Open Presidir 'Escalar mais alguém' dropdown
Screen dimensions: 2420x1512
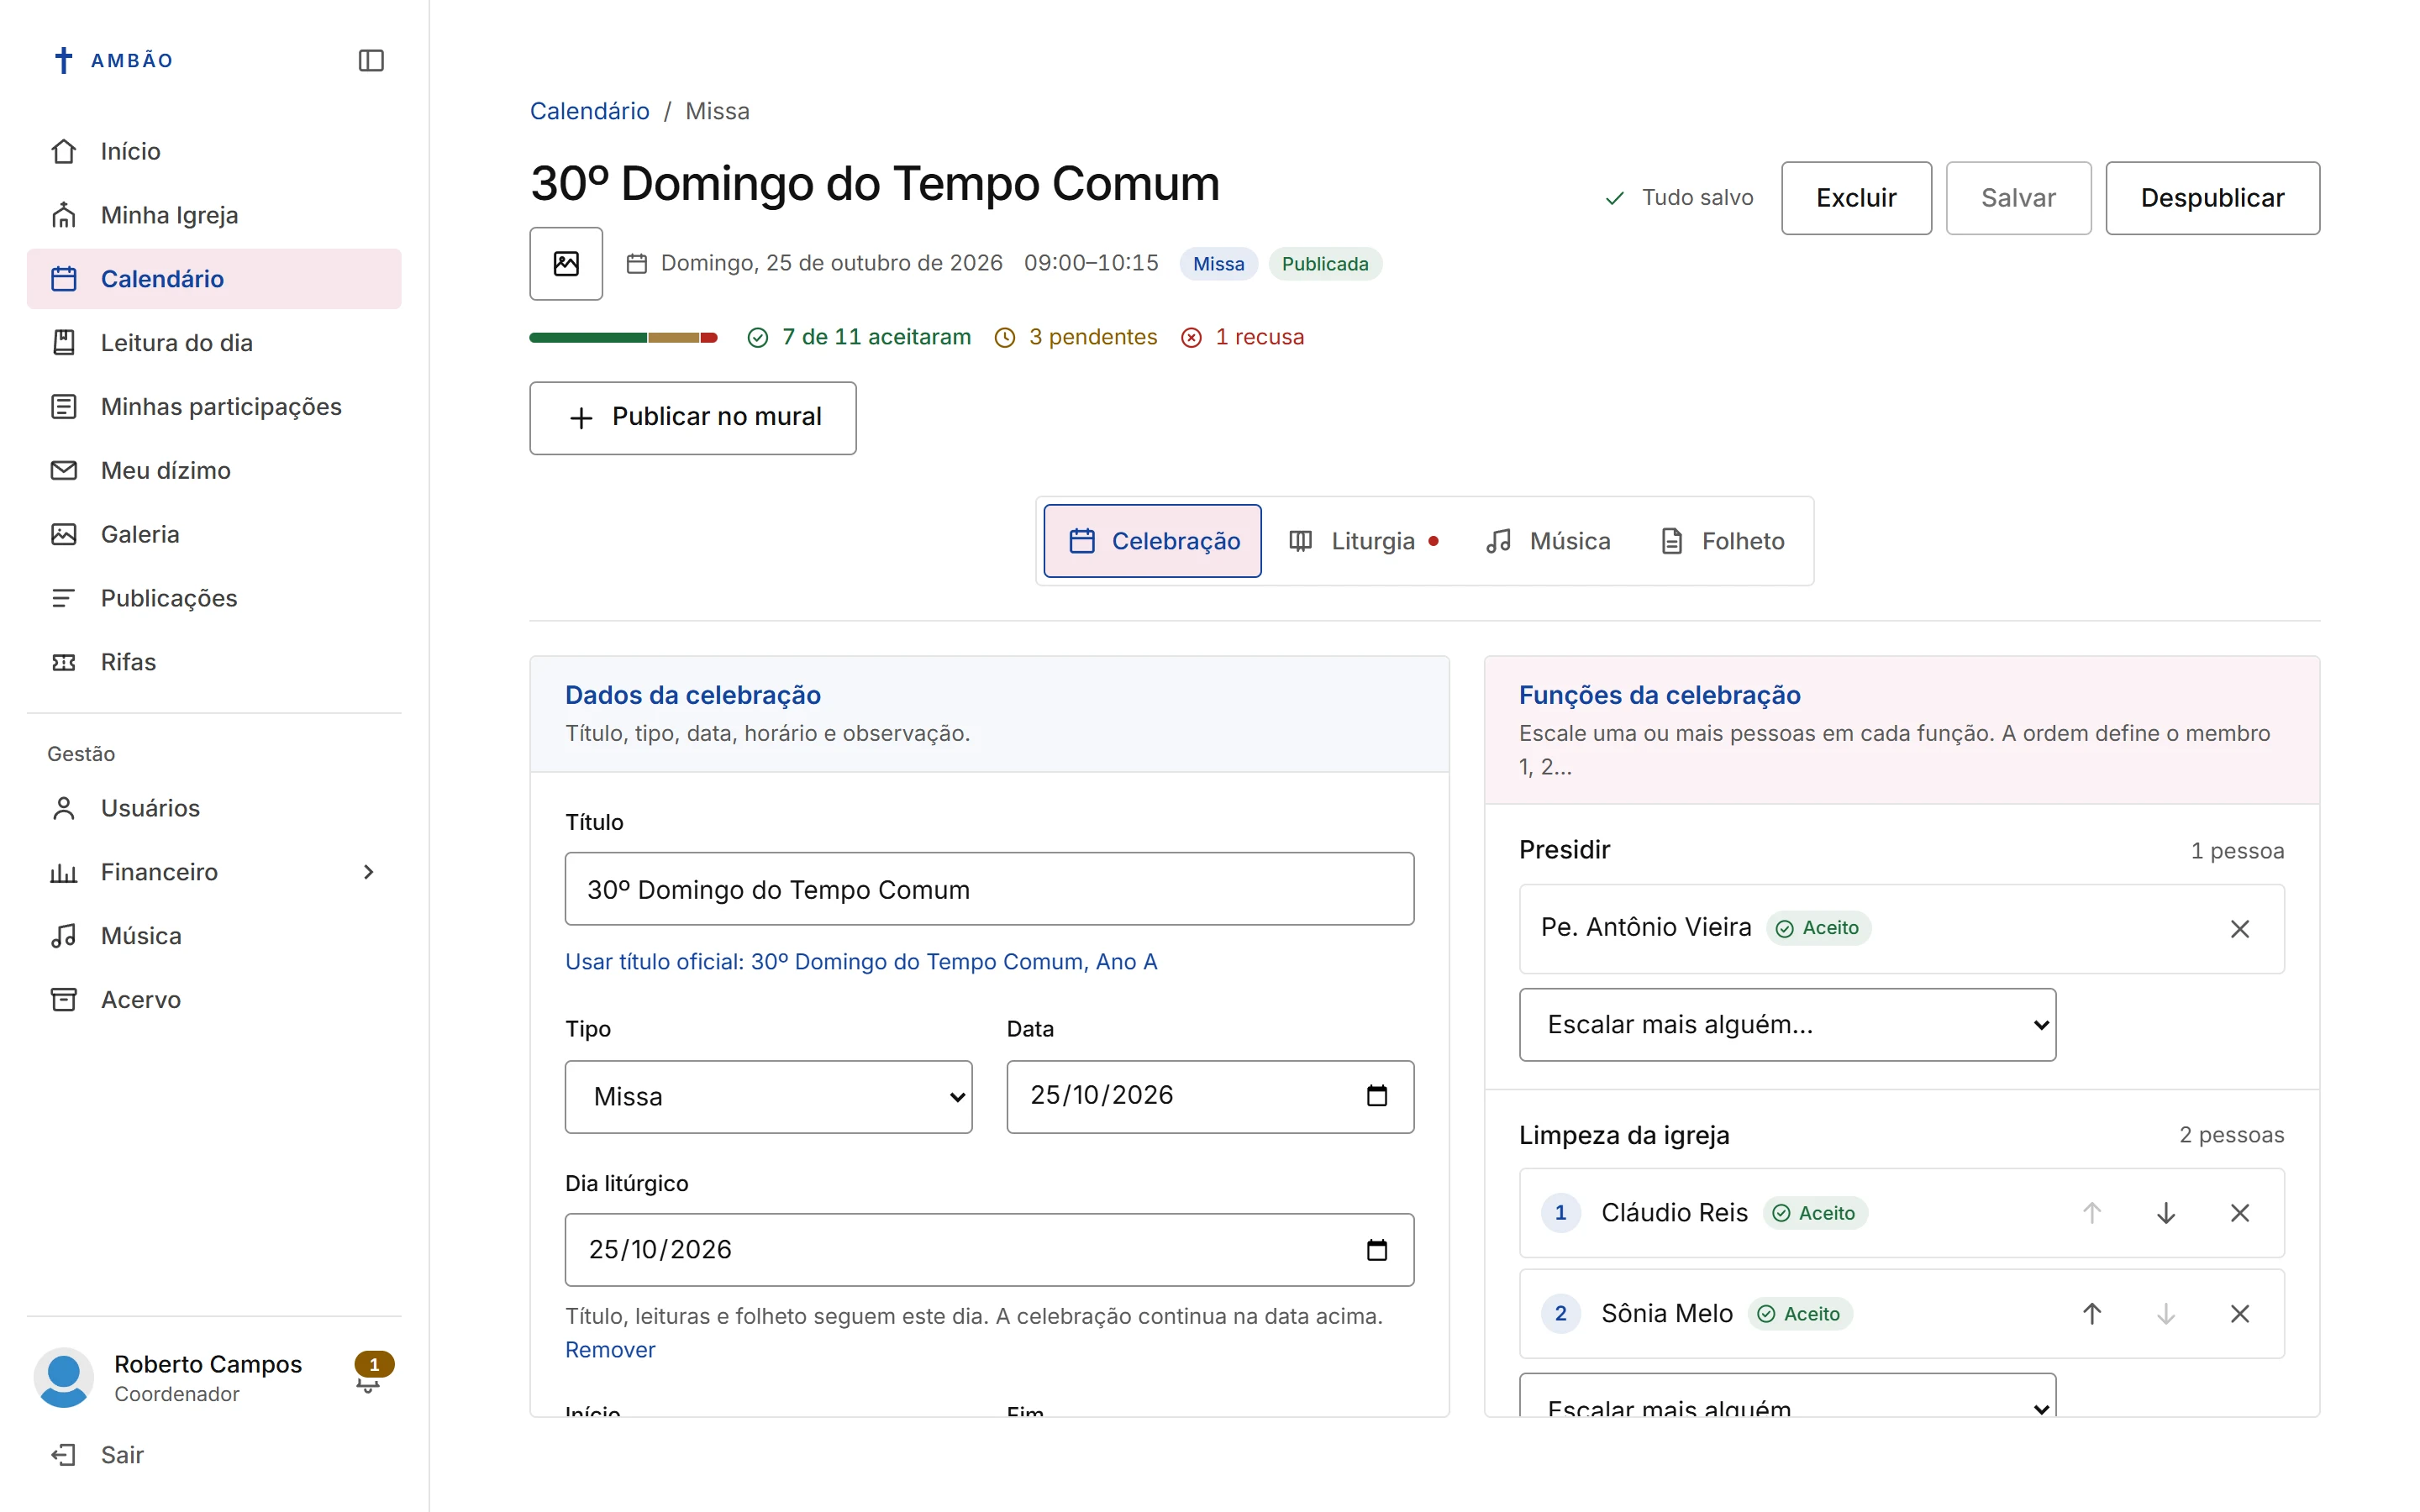[x=1787, y=1025]
